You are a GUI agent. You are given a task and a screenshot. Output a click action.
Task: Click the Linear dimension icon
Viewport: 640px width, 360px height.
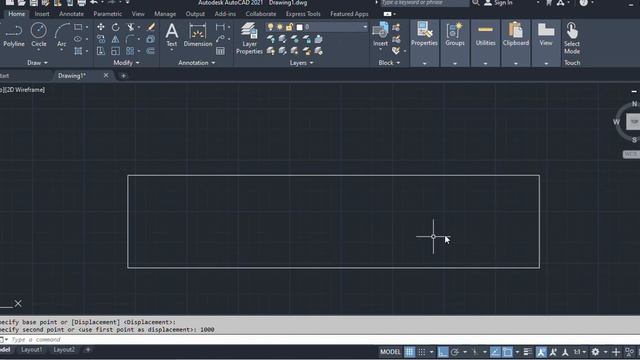[220, 27]
